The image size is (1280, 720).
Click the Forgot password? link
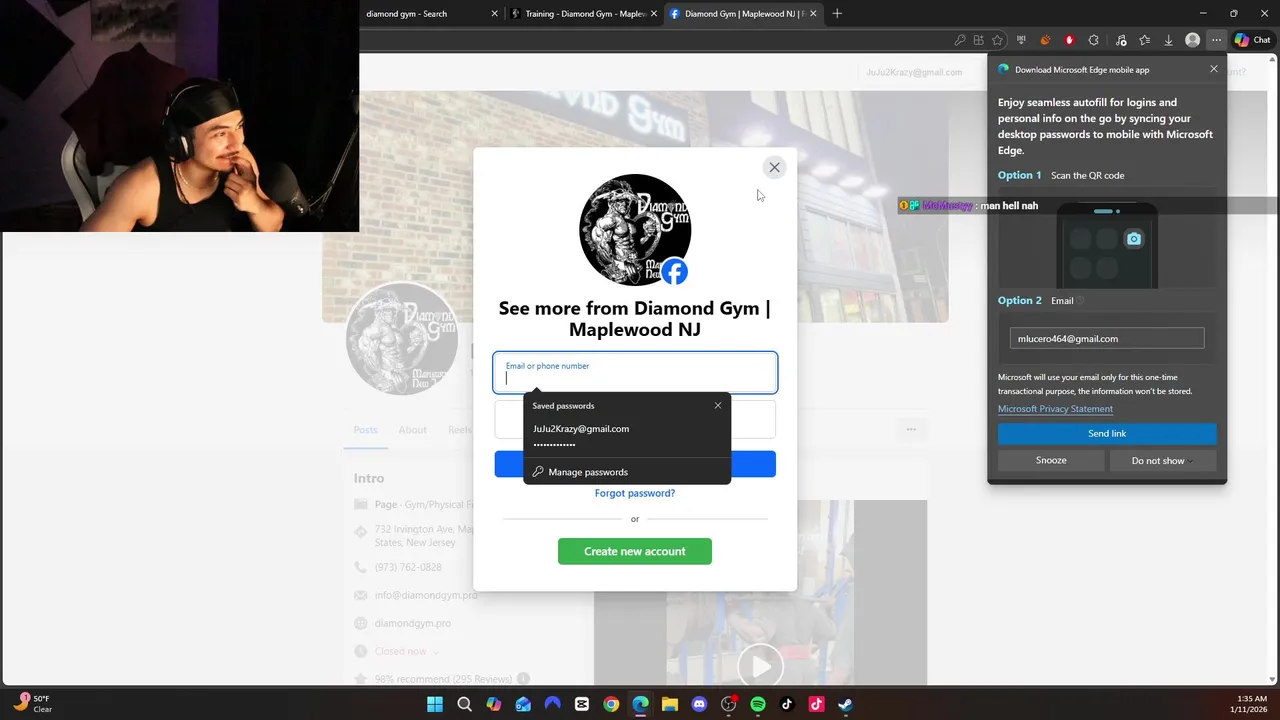(635, 493)
